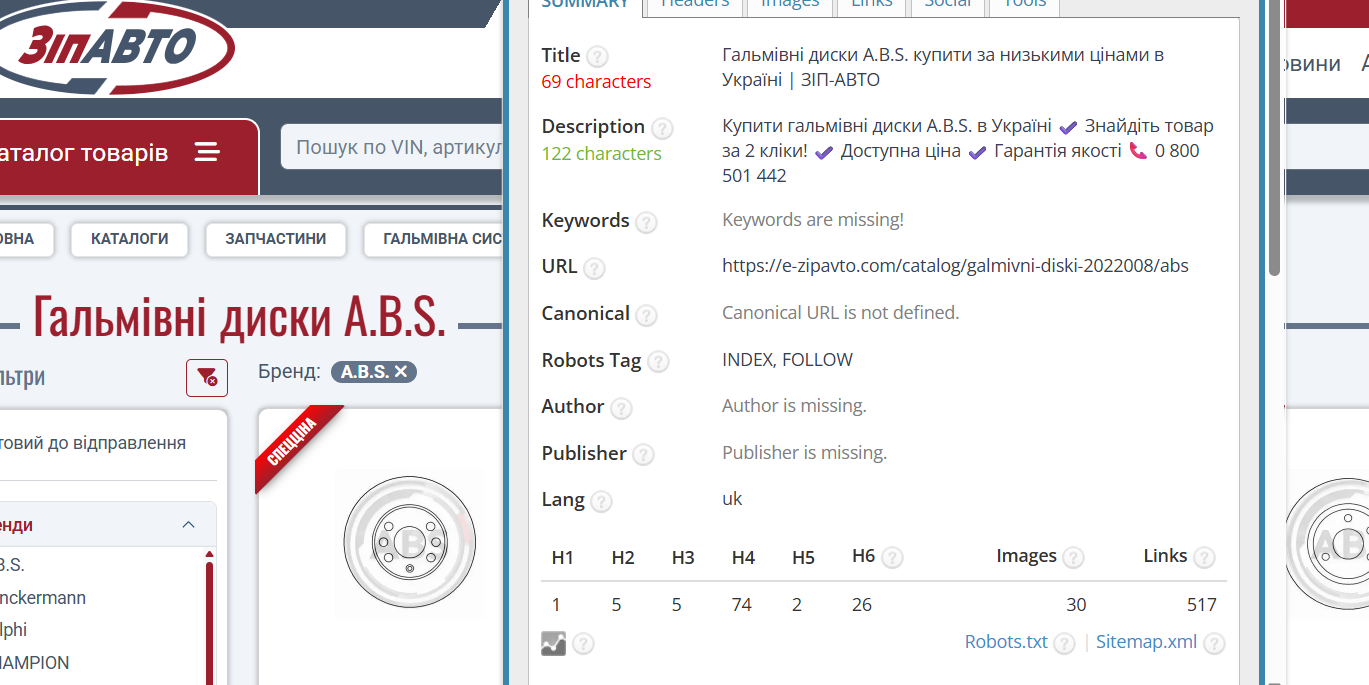Click help icon next to Sitemap.xml

(x=1214, y=643)
